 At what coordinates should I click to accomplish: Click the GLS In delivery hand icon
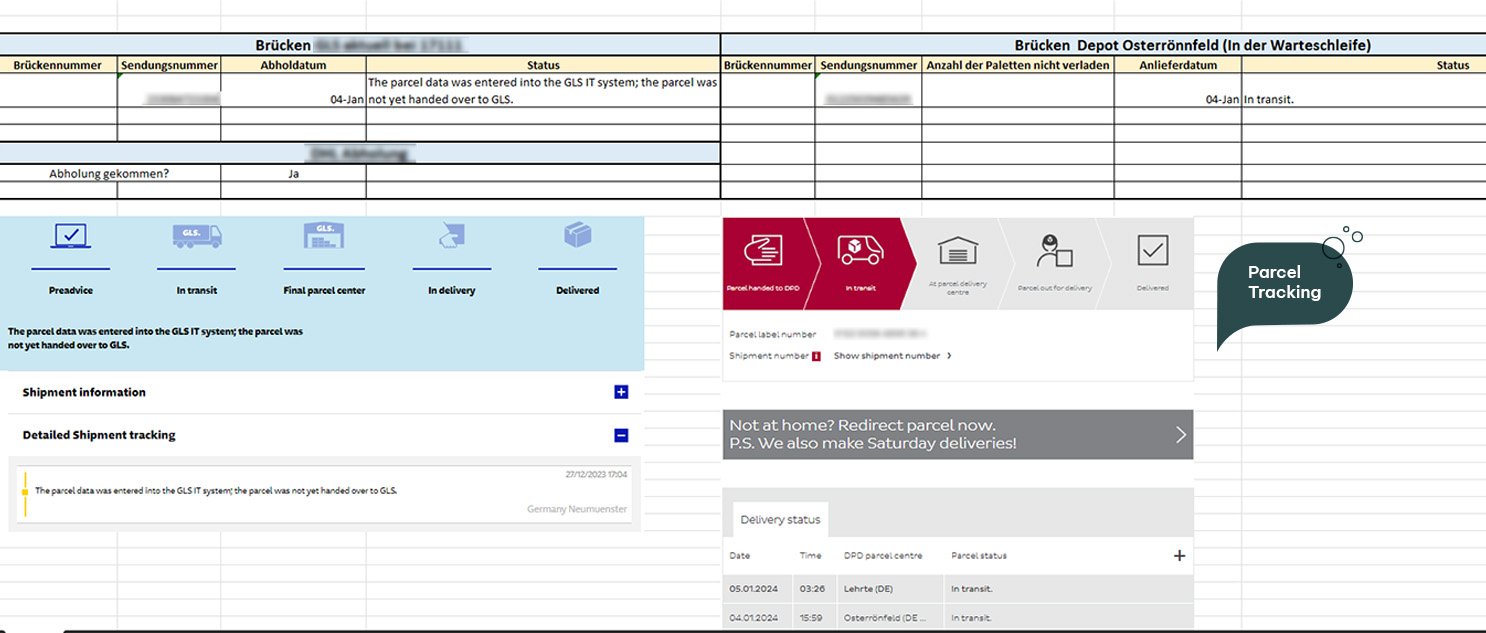point(451,236)
